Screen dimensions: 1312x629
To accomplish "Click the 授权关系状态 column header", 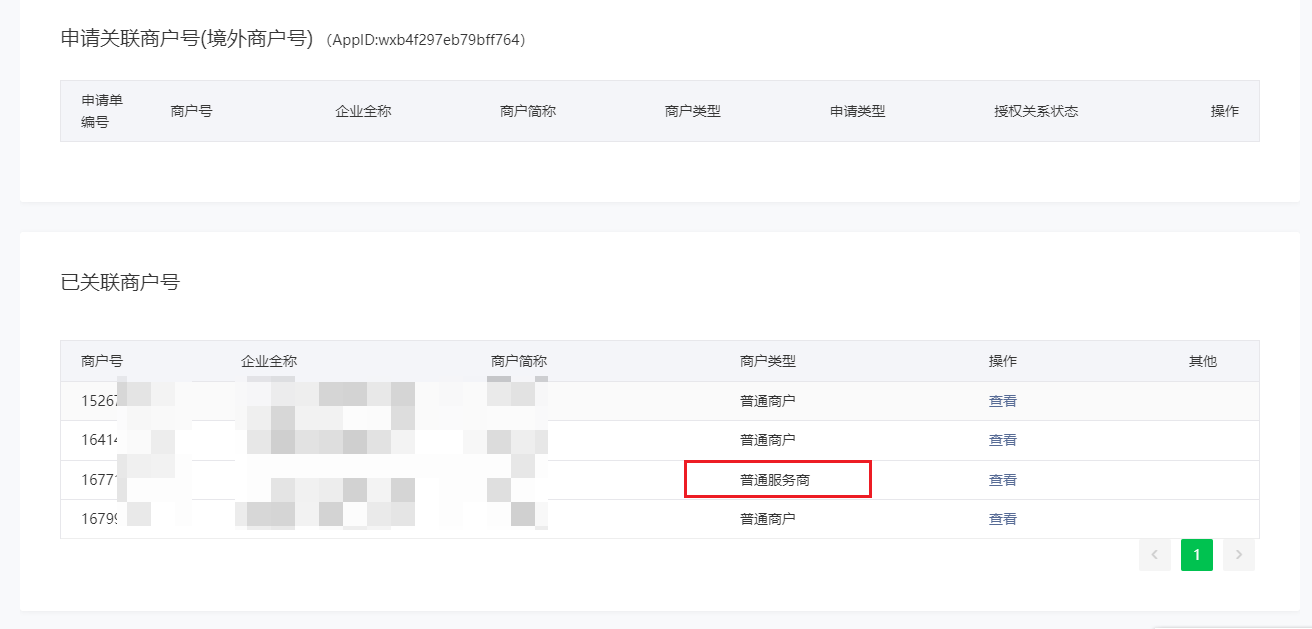I will [x=1035, y=111].
